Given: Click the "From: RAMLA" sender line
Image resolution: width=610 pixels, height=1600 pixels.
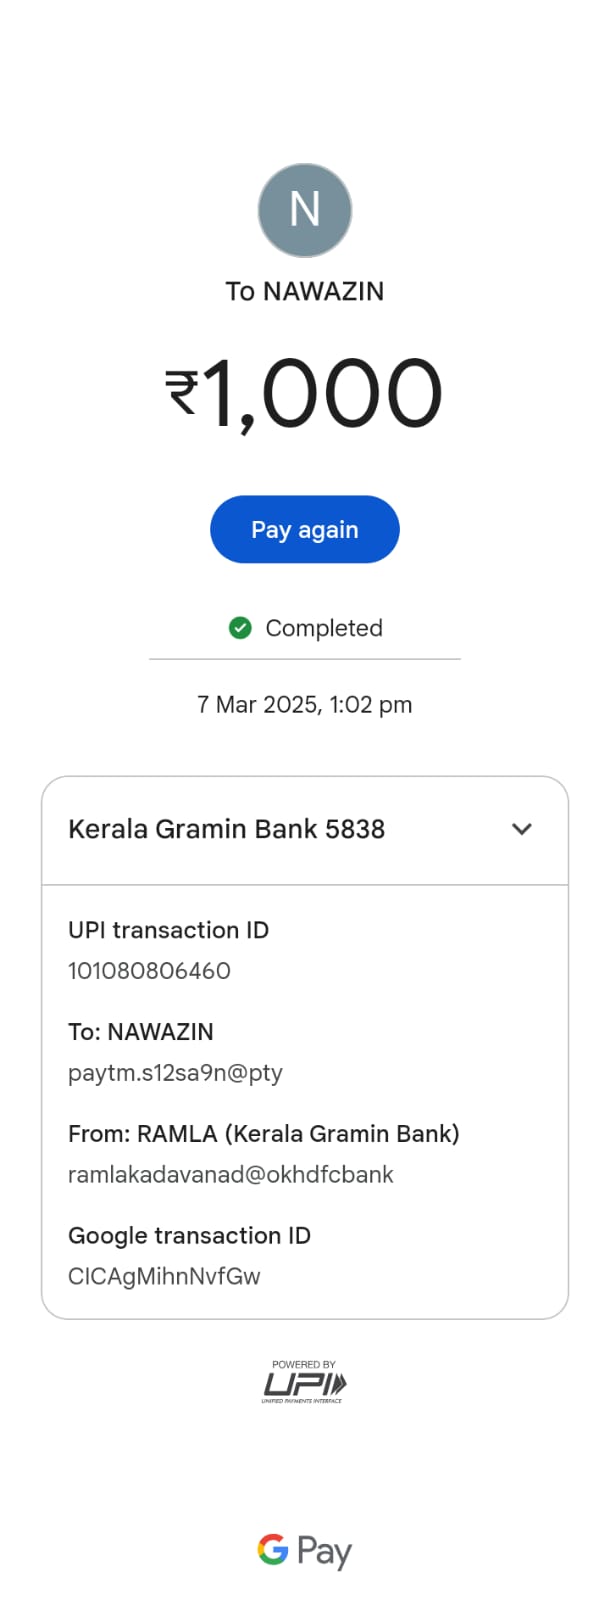Looking at the screenshot, I should coord(264,1134).
